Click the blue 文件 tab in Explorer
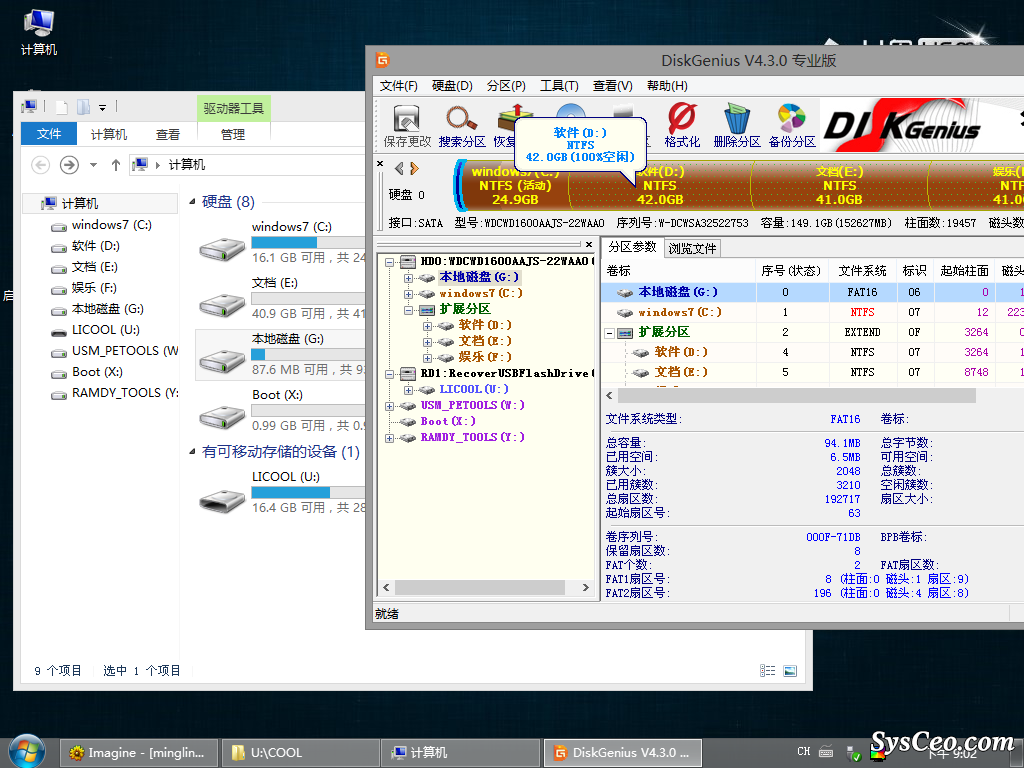Viewport: 1024px width, 768px height. pyautogui.click(x=49, y=134)
